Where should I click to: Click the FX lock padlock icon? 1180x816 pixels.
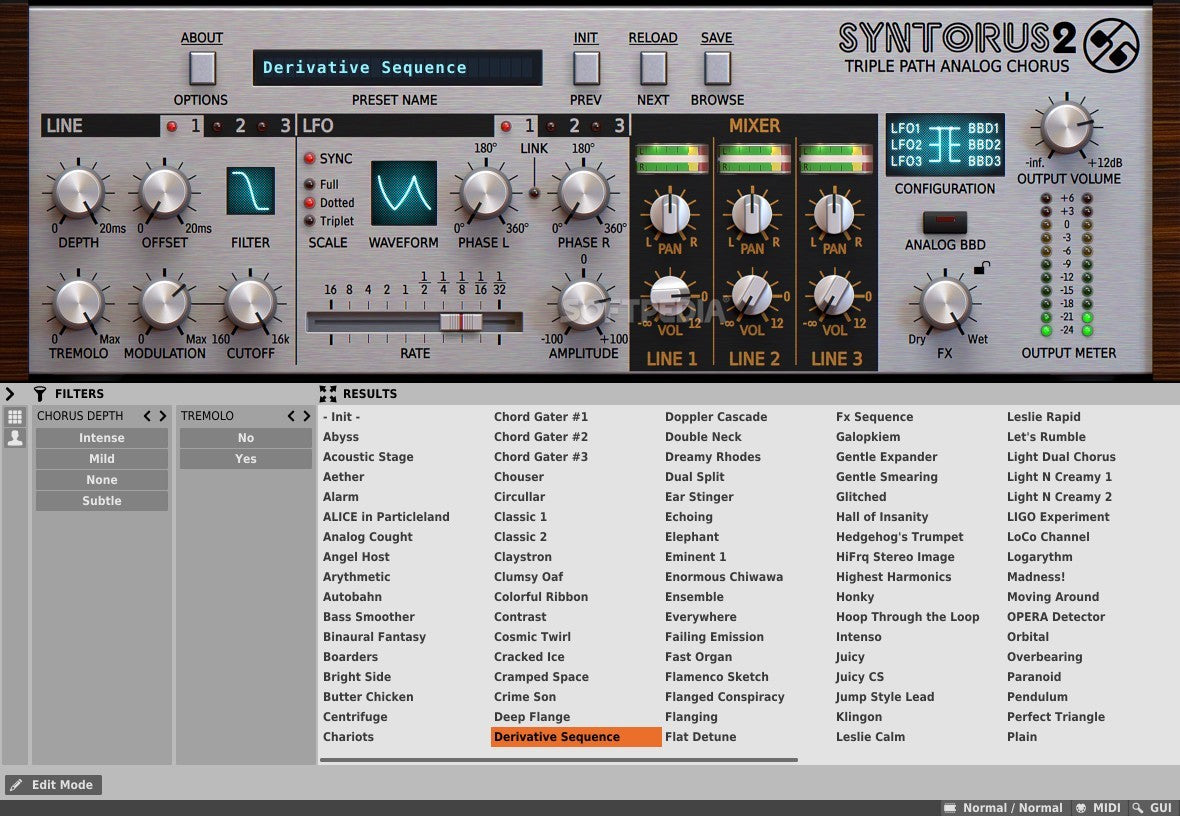pyautogui.click(x=981, y=267)
